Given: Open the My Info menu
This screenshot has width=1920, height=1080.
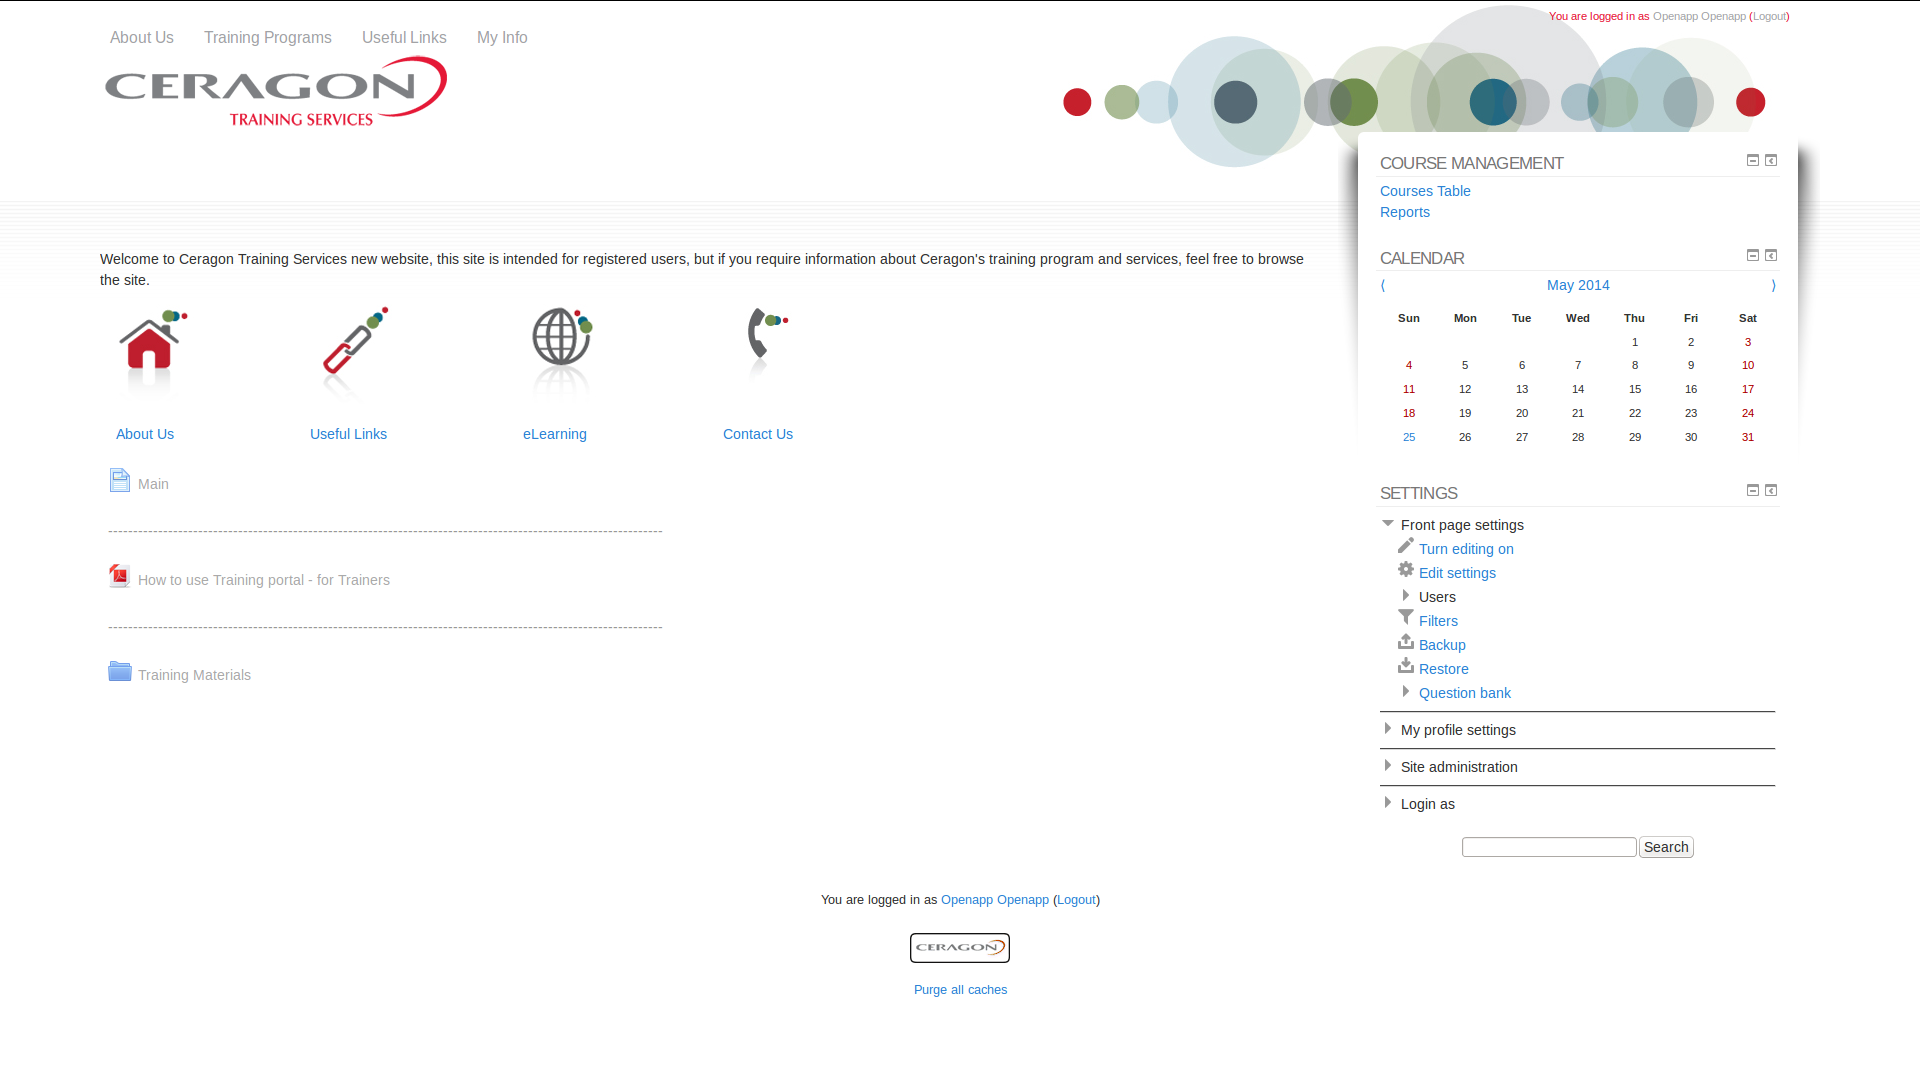Looking at the screenshot, I should pos(502,38).
